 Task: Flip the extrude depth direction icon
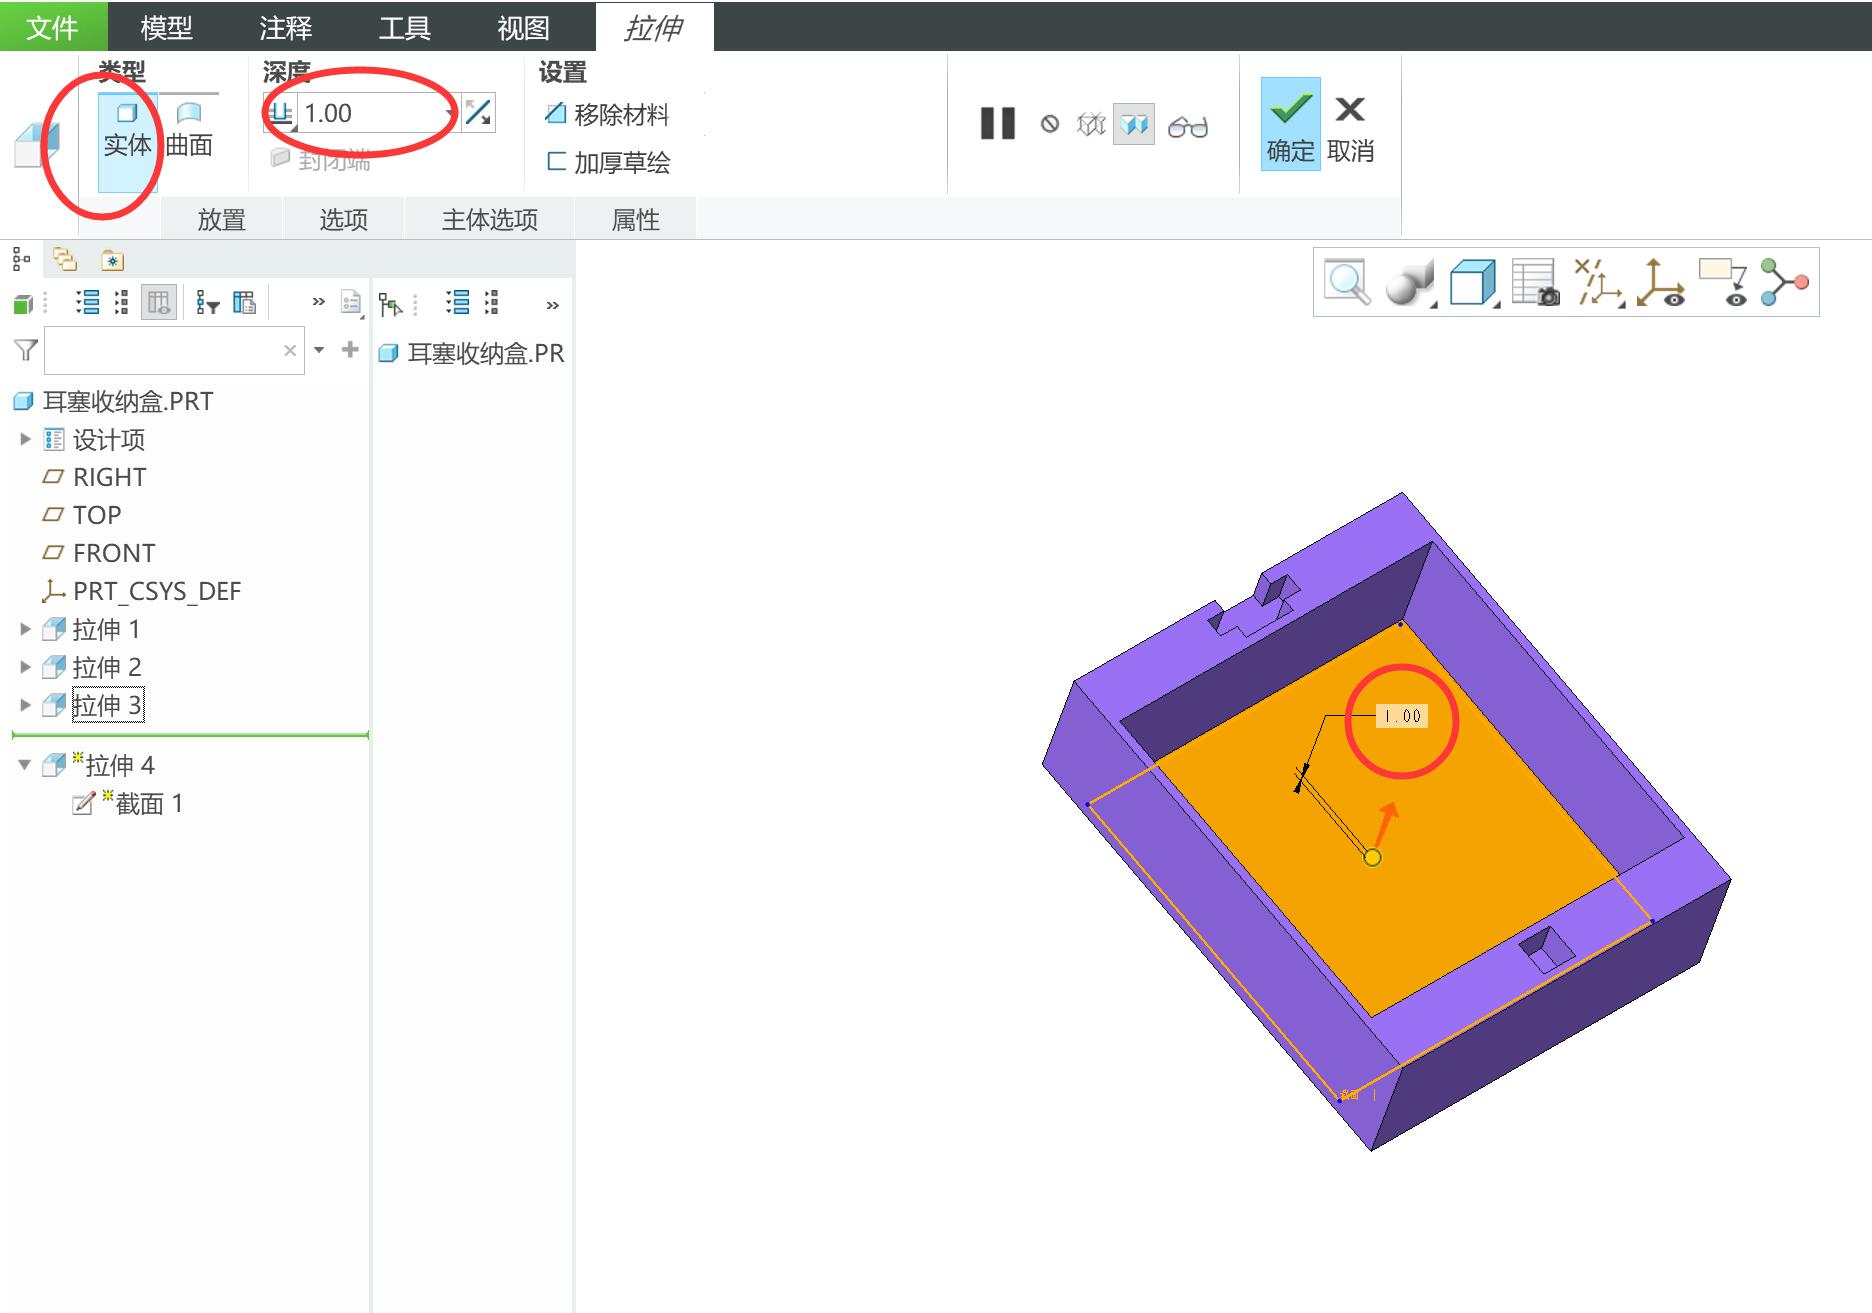pos(478,113)
